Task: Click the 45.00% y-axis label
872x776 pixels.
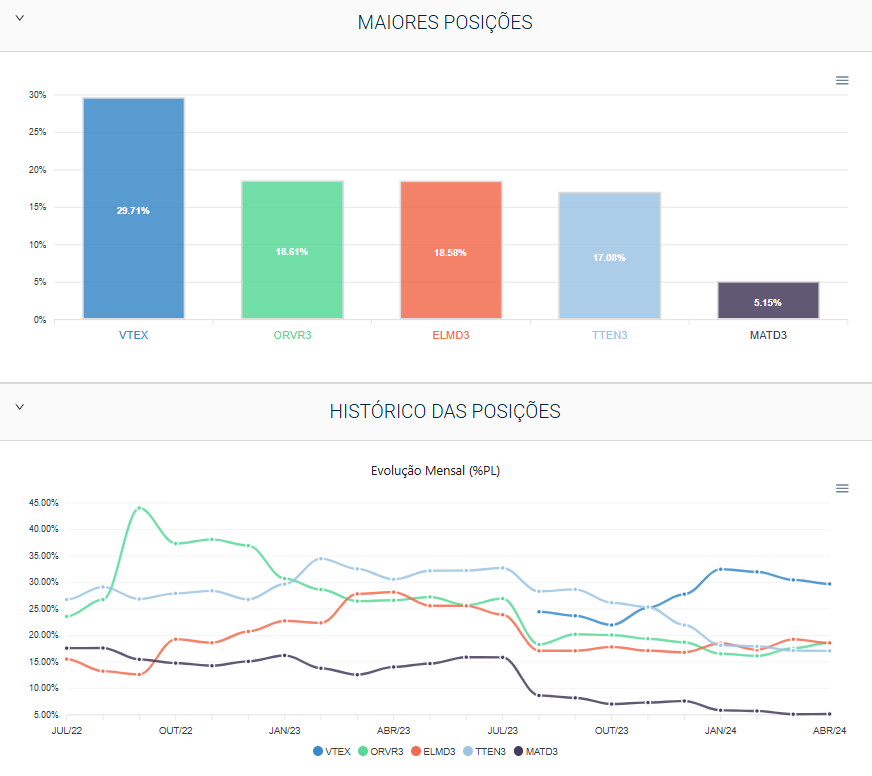Action: 43,503
